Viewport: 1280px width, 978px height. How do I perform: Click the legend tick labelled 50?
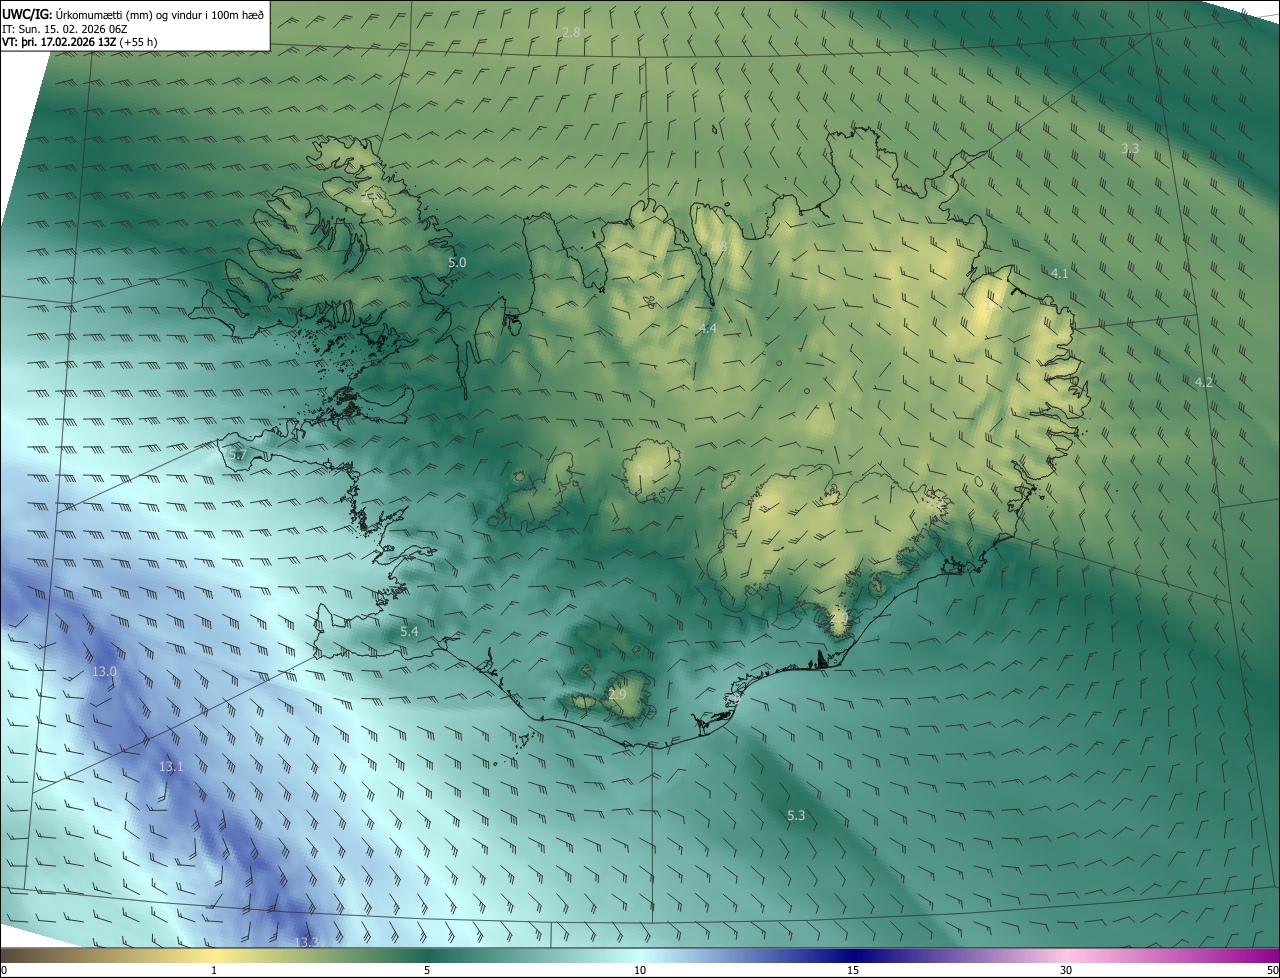tap(1272, 970)
